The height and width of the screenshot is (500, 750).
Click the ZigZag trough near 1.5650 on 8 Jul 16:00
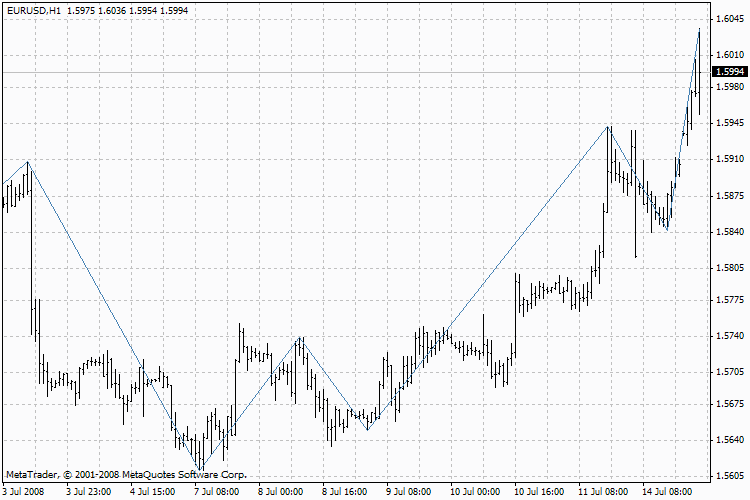[x=367, y=430]
